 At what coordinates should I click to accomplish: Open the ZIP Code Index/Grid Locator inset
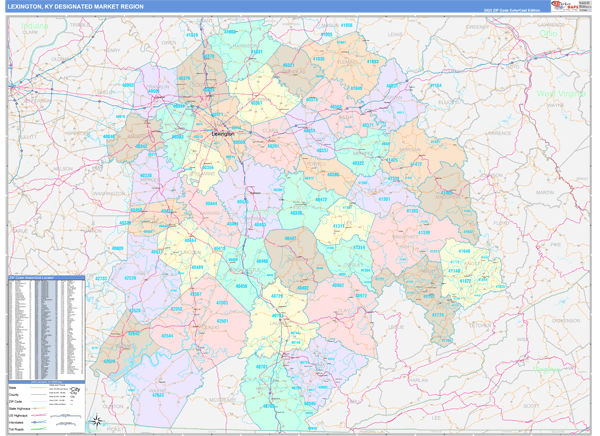coord(47,328)
